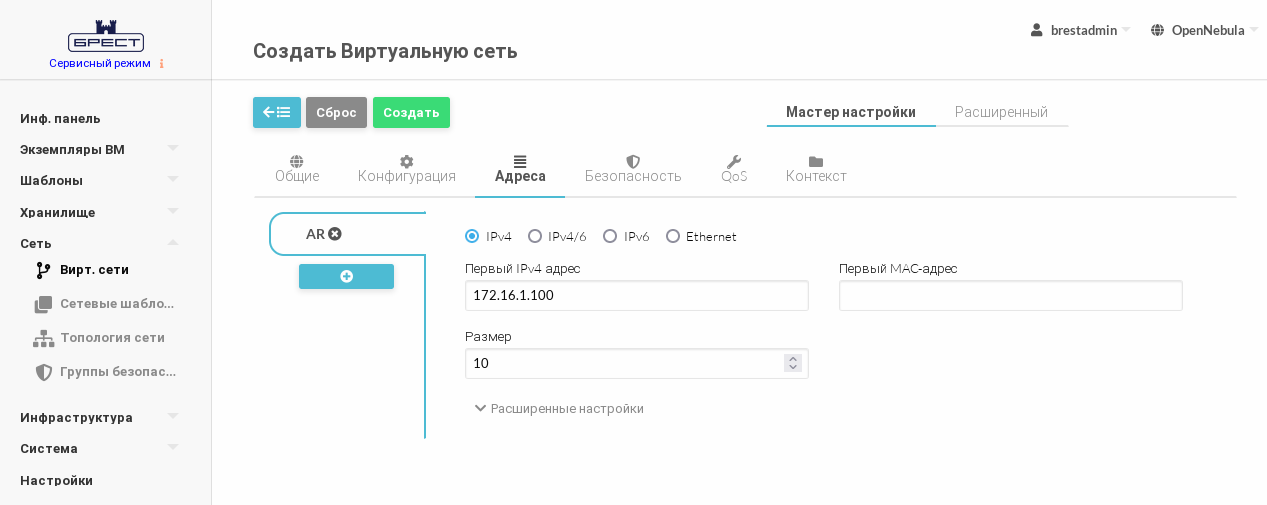
Task: Expand the advanced settings section (Расширенные настройки)
Action: (x=559, y=408)
